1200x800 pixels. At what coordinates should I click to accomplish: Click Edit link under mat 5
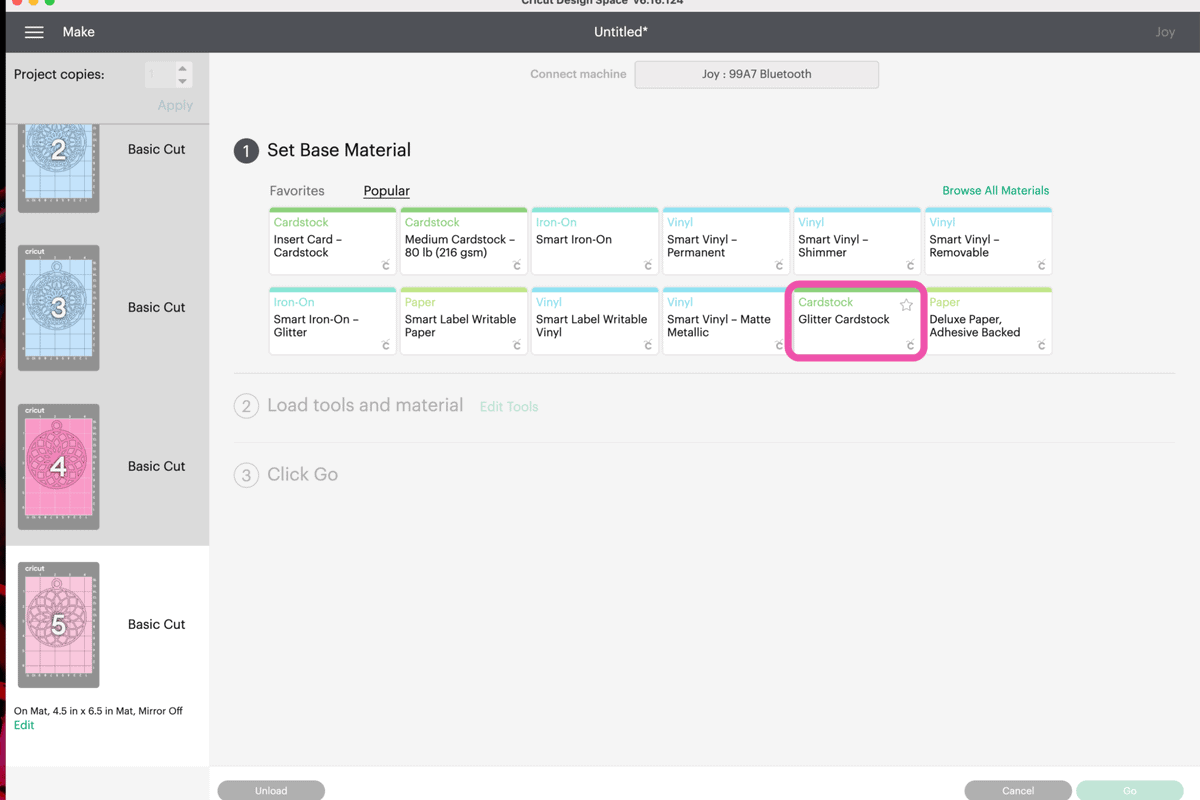point(24,725)
